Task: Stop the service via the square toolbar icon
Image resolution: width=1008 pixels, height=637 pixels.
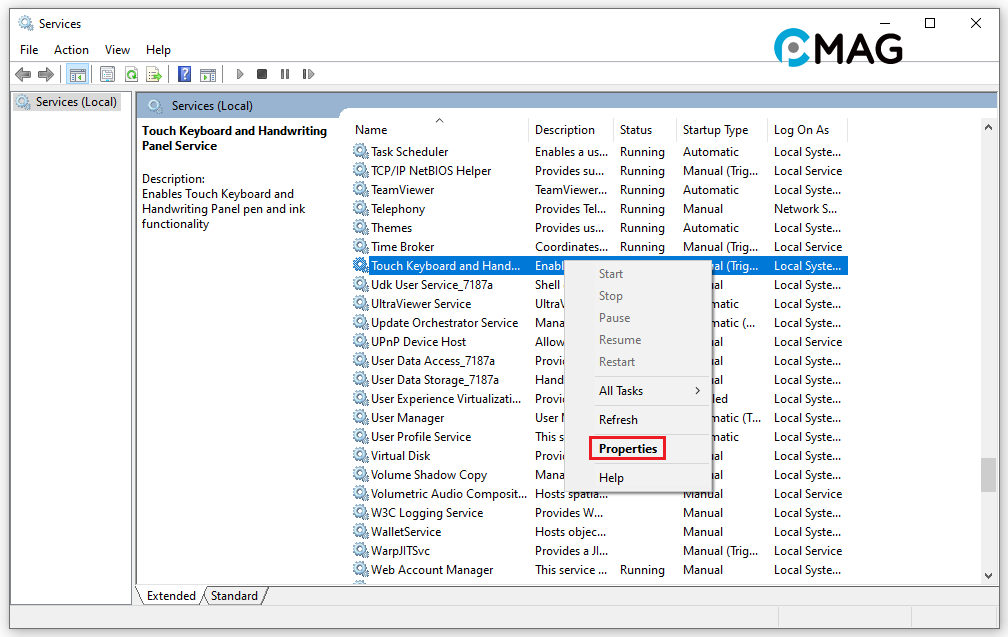Action: pos(261,73)
